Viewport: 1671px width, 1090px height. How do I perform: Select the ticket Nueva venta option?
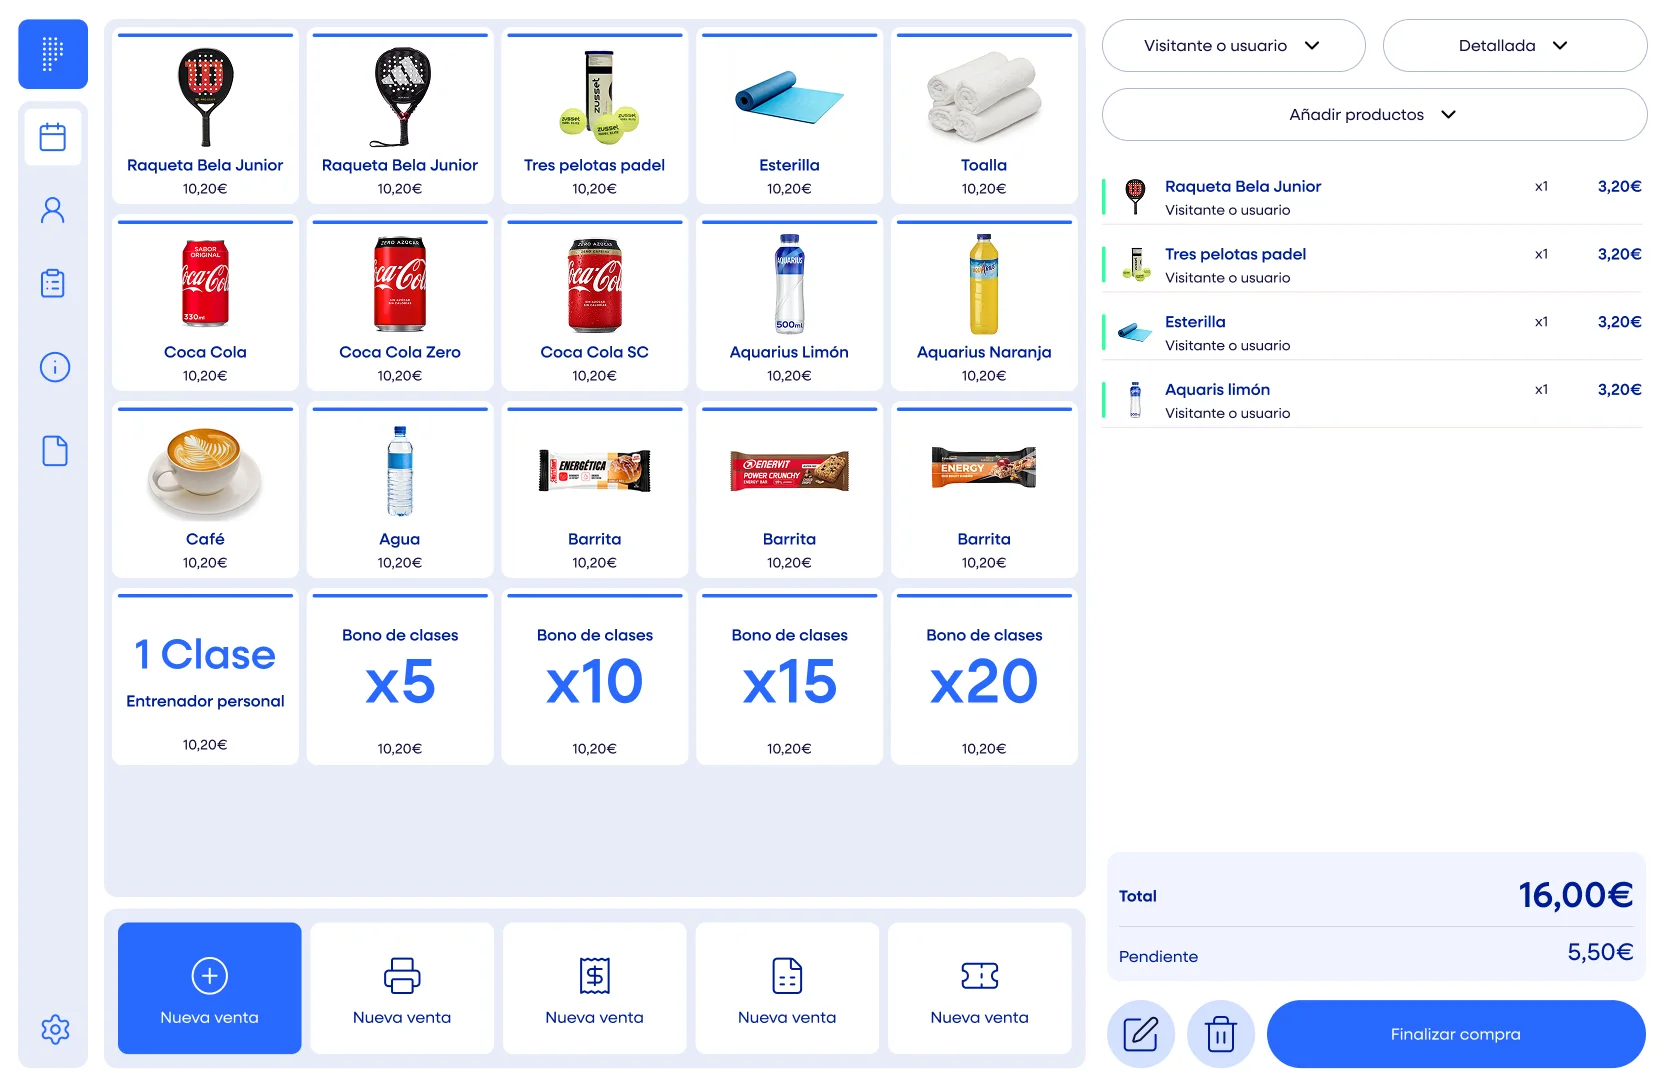coord(979,988)
